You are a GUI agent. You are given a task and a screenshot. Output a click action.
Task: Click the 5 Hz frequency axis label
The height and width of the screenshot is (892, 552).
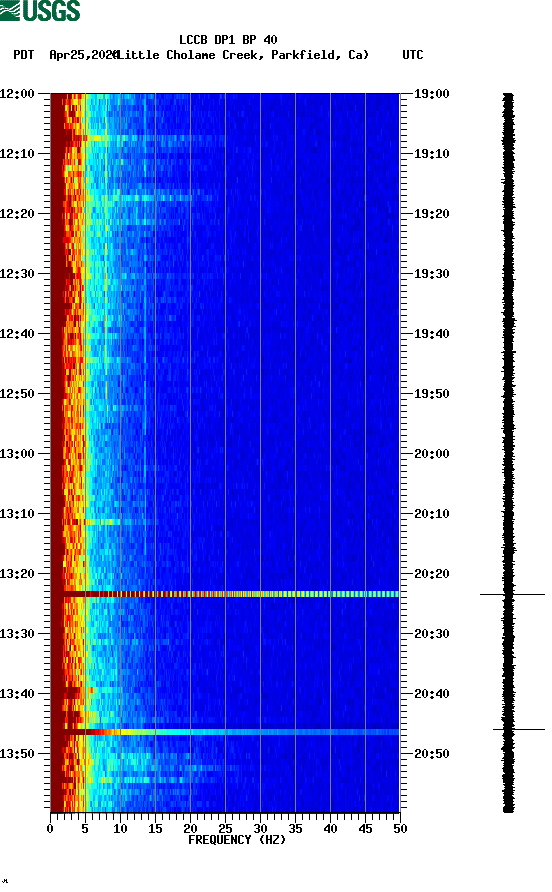85,828
